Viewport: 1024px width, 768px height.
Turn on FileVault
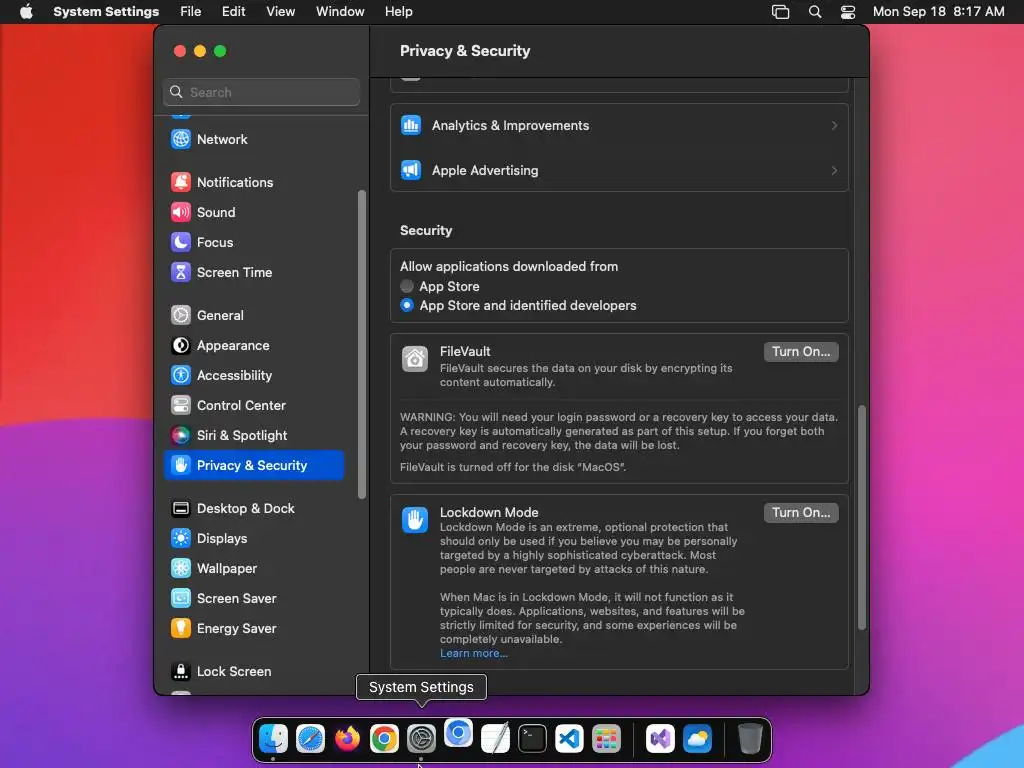coord(801,351)
